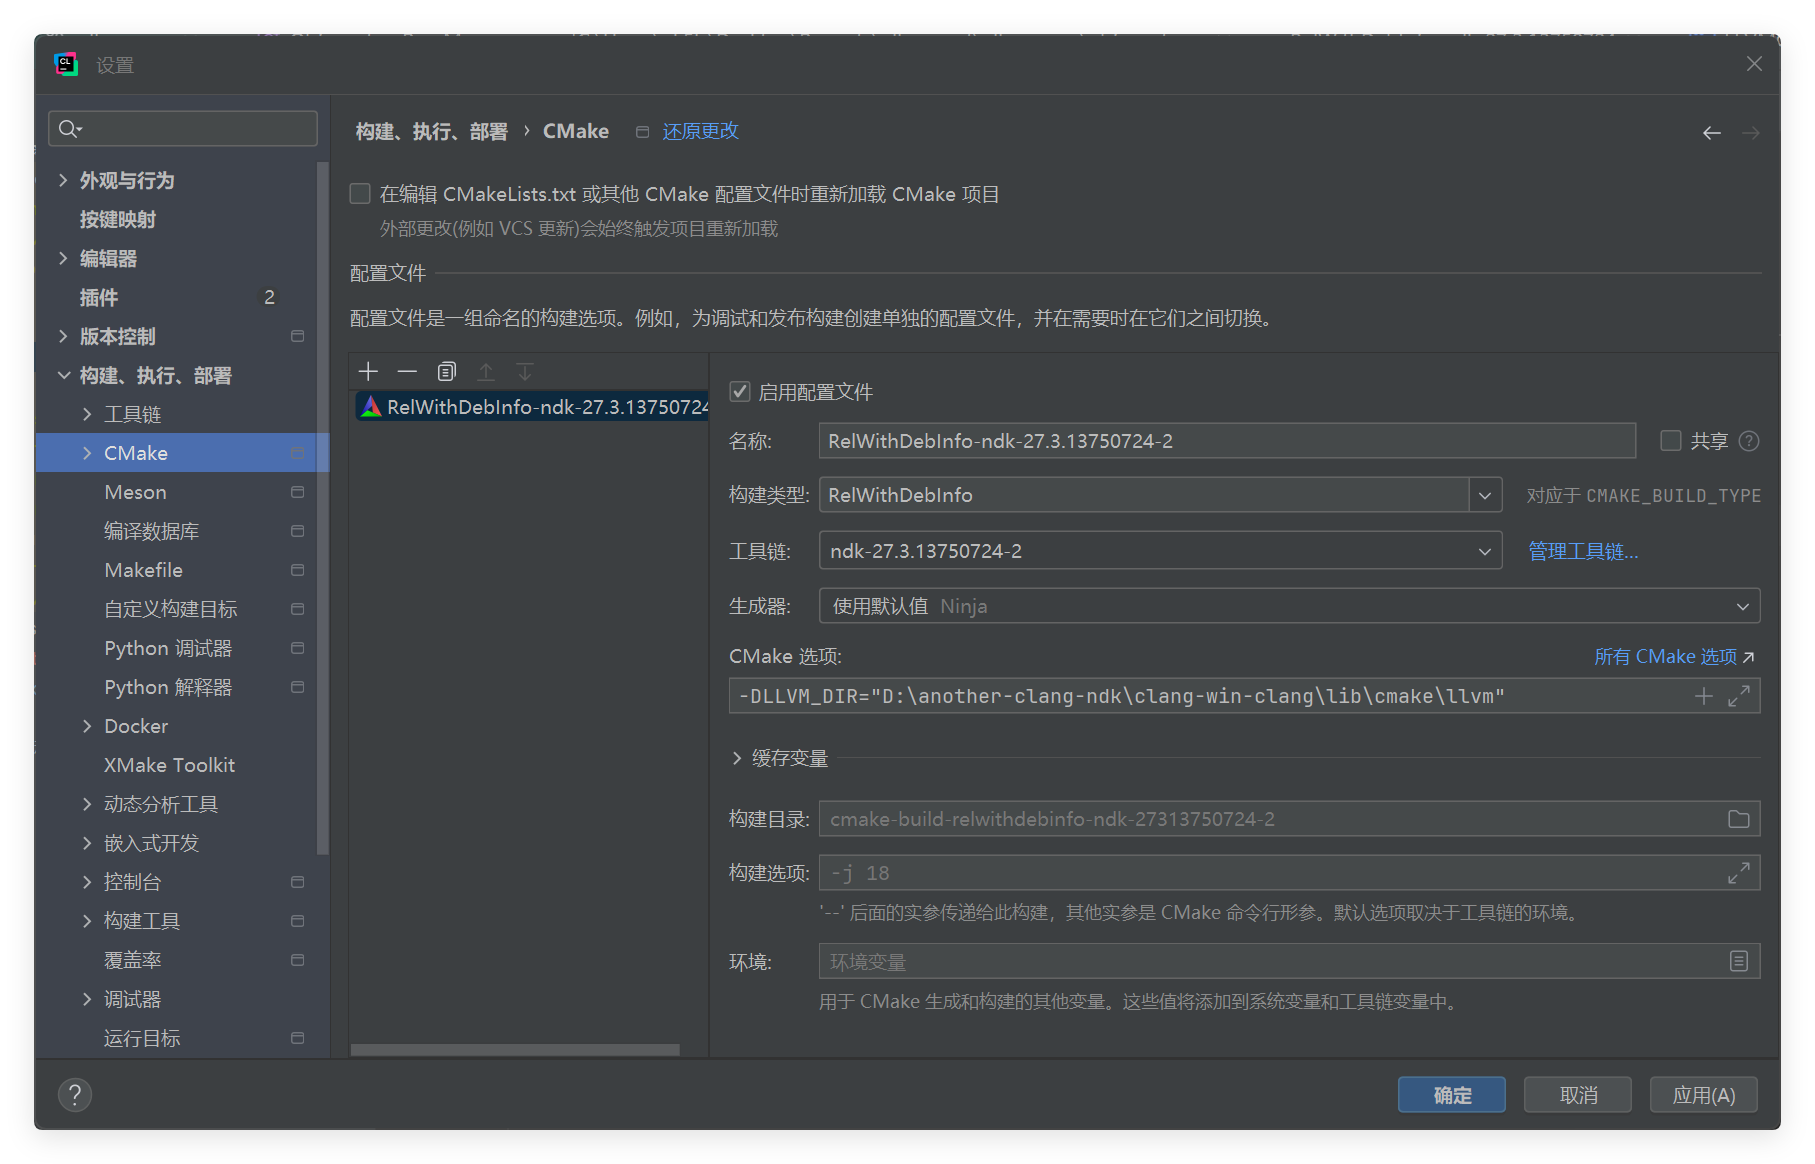Click the search icon in settings search
This screenshot has width=1815, height=1164.
(x=69, y=128)
